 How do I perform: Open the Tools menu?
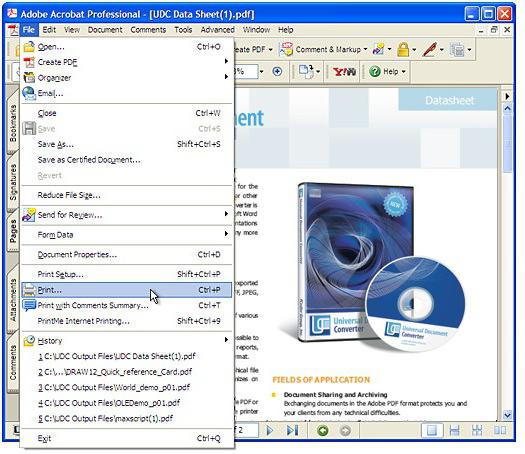tap(183, 30)
